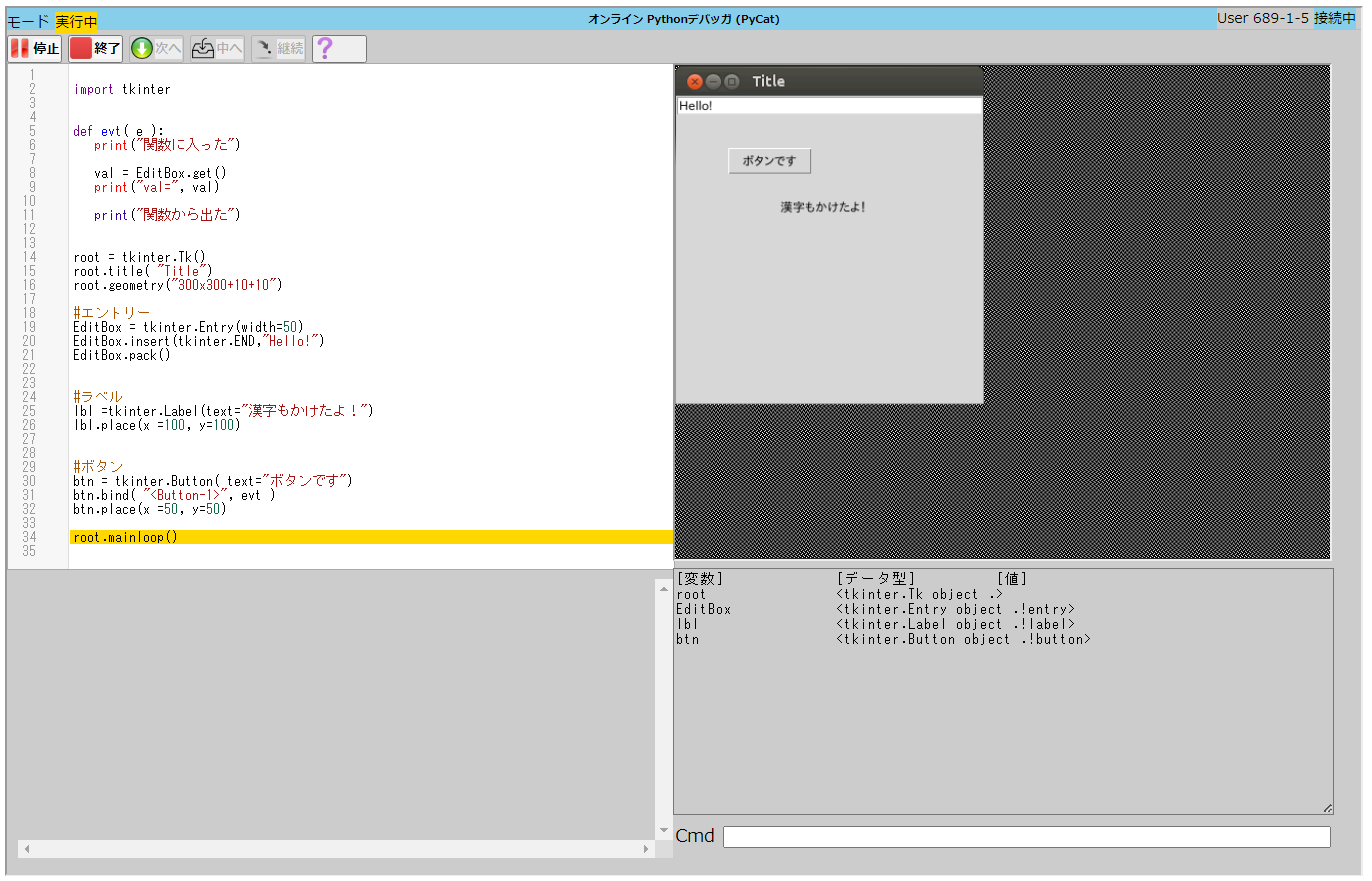Maximize the Title tkinter window

click(731, 82)
